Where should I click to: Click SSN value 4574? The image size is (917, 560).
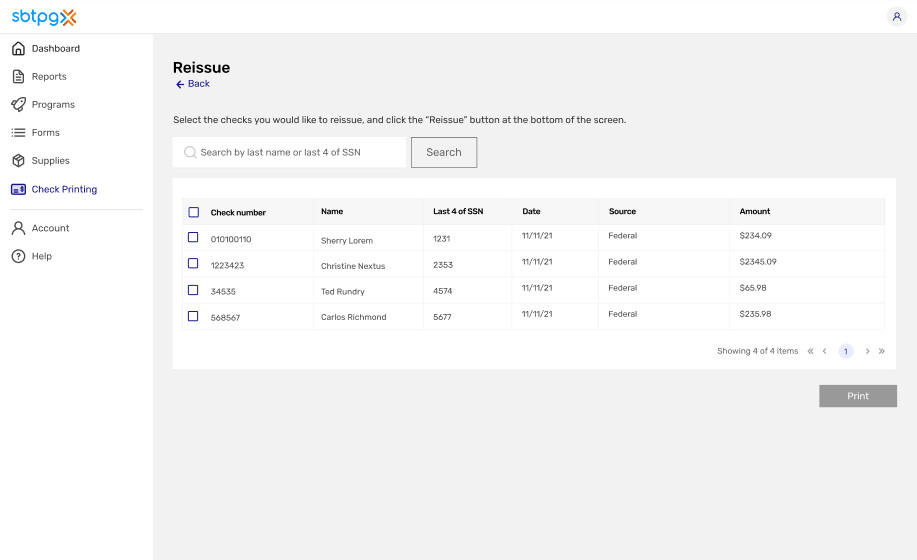443,291
